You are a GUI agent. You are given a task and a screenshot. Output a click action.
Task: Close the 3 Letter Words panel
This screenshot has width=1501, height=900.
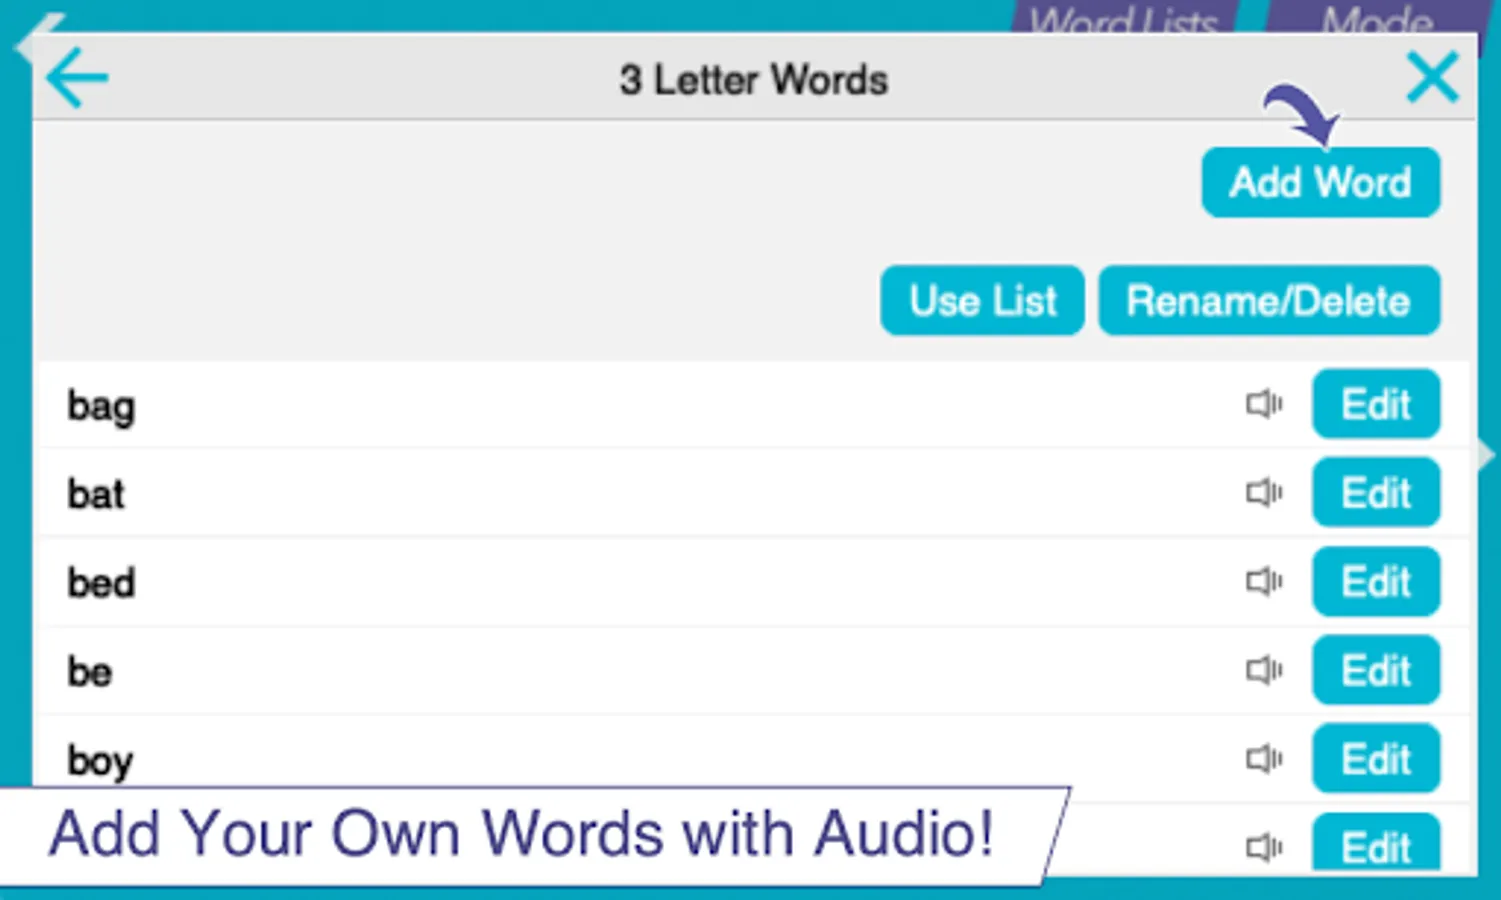click(x=1432, y=78)
